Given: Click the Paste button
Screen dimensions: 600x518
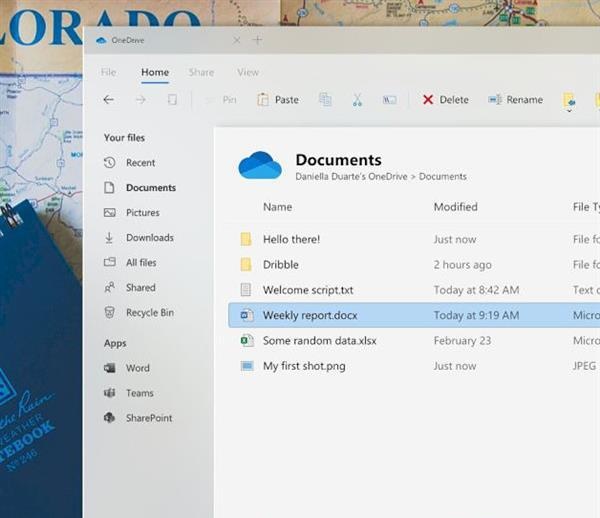Looking at the screenshot, I should (x=278, y=100).
